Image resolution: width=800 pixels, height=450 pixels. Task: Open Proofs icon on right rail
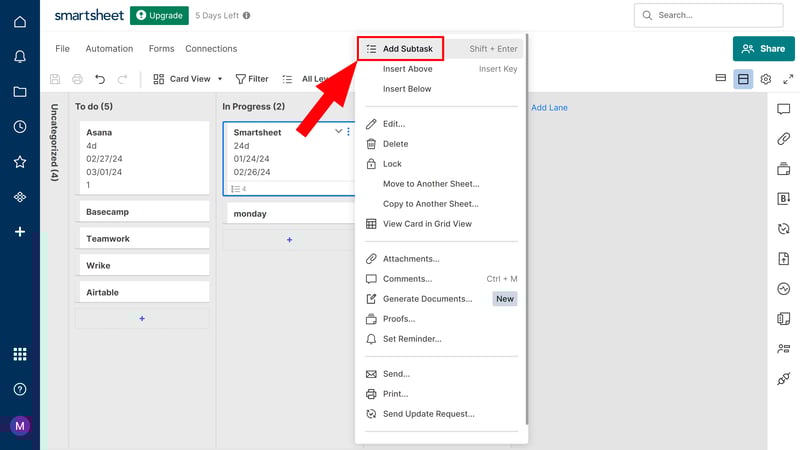coord(784,169)
